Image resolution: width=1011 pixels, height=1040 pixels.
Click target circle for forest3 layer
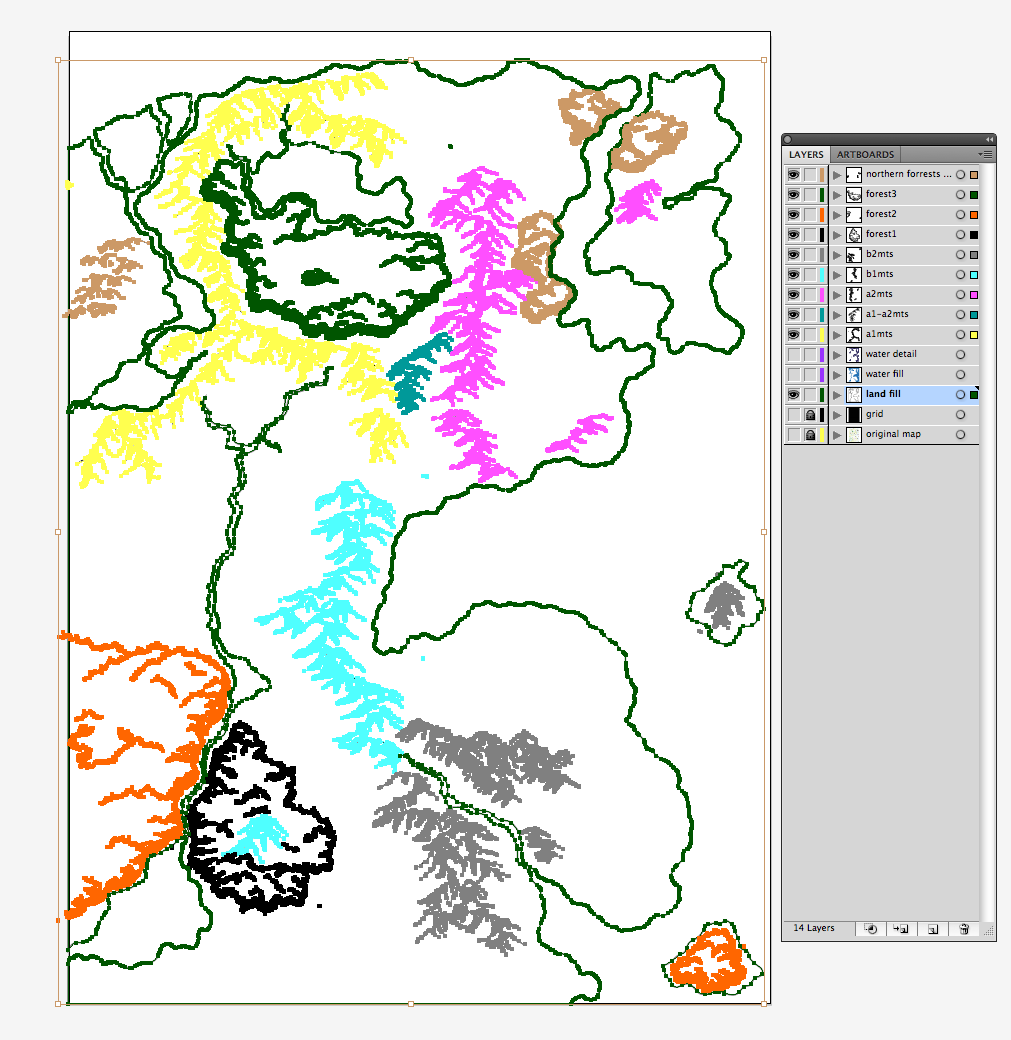click(960, 194)
